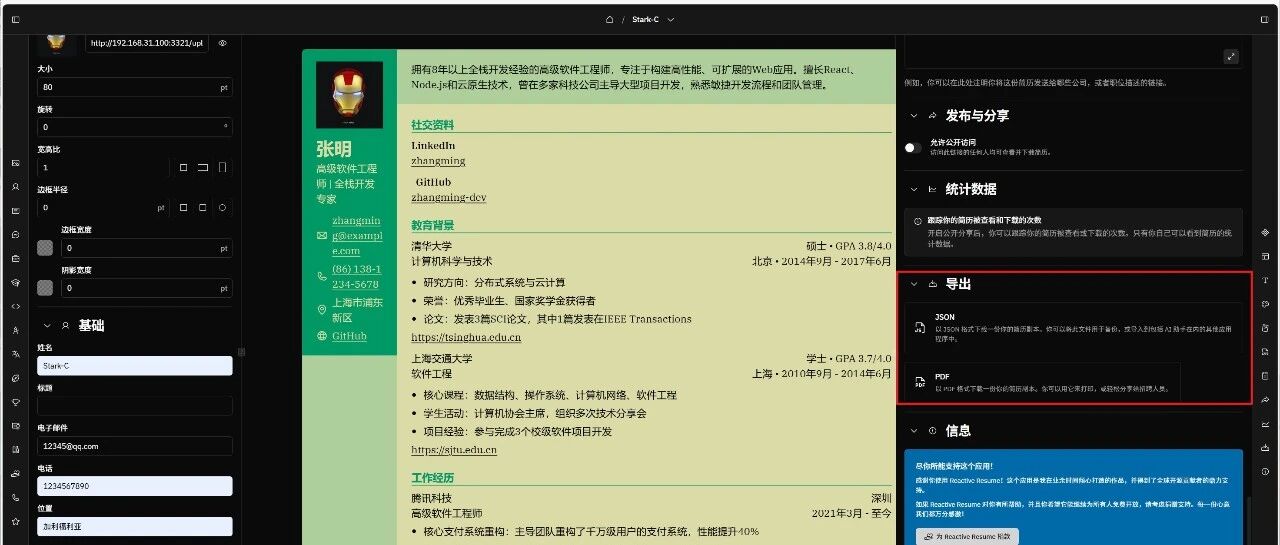
Task: Open the zhangming LinkedIn link in resume
Action: point(438,160)
